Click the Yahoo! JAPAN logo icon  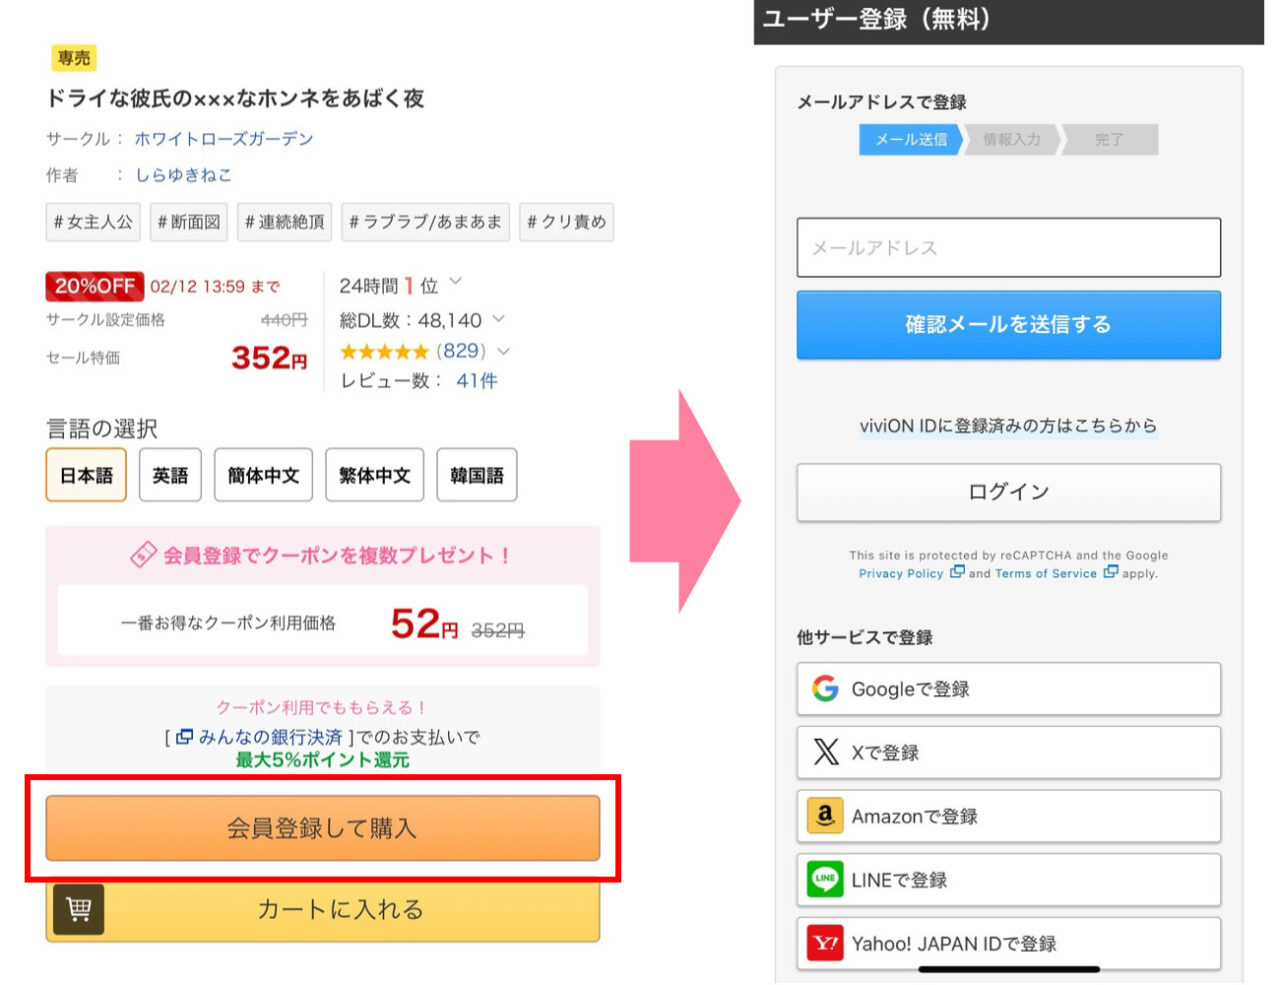825,943
